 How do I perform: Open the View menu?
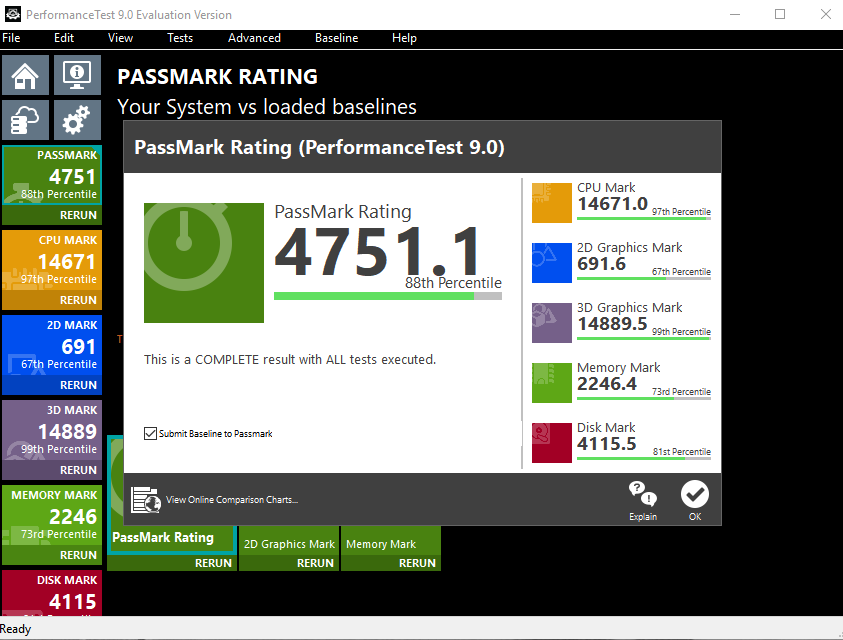120,38
